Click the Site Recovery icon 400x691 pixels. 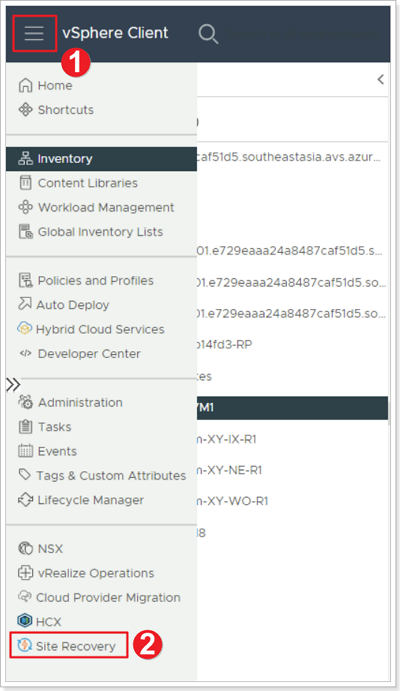24,646
